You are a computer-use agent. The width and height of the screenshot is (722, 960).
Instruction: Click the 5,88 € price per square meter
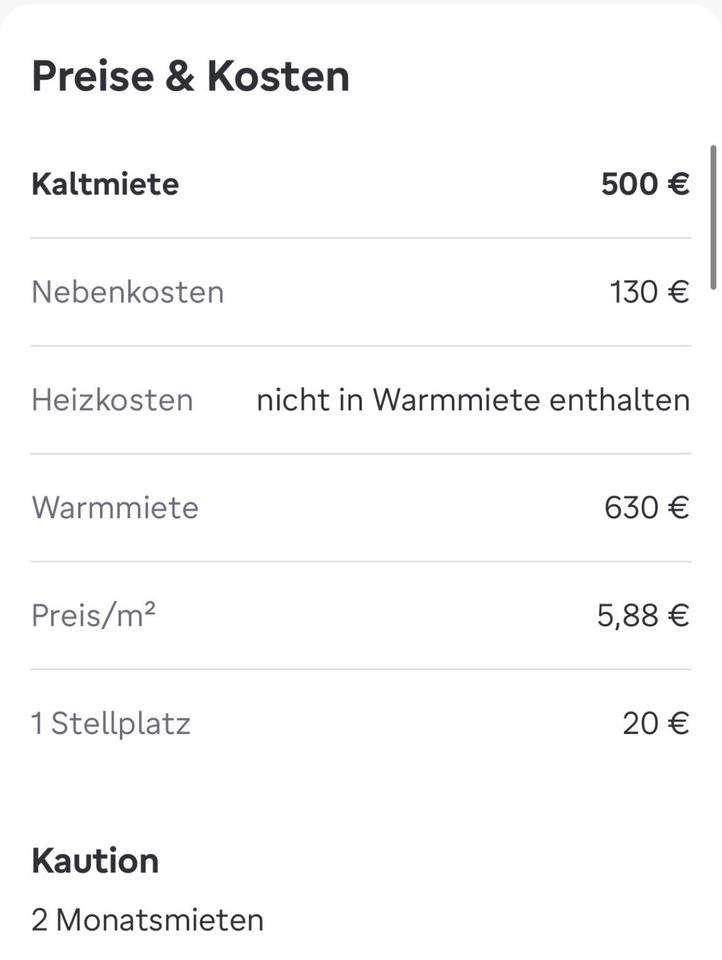click(643, 616)
